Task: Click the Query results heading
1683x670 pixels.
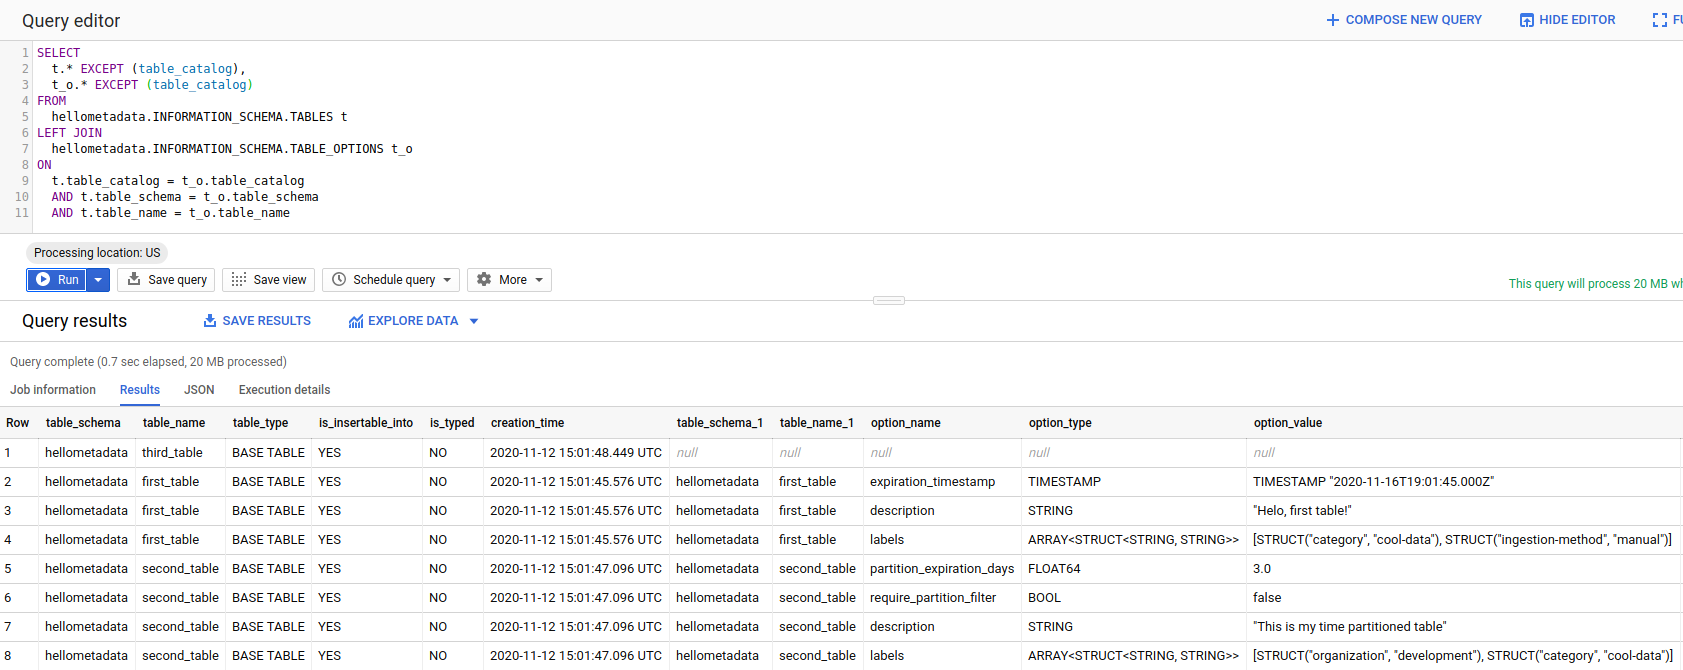Action: click(75, 321)
